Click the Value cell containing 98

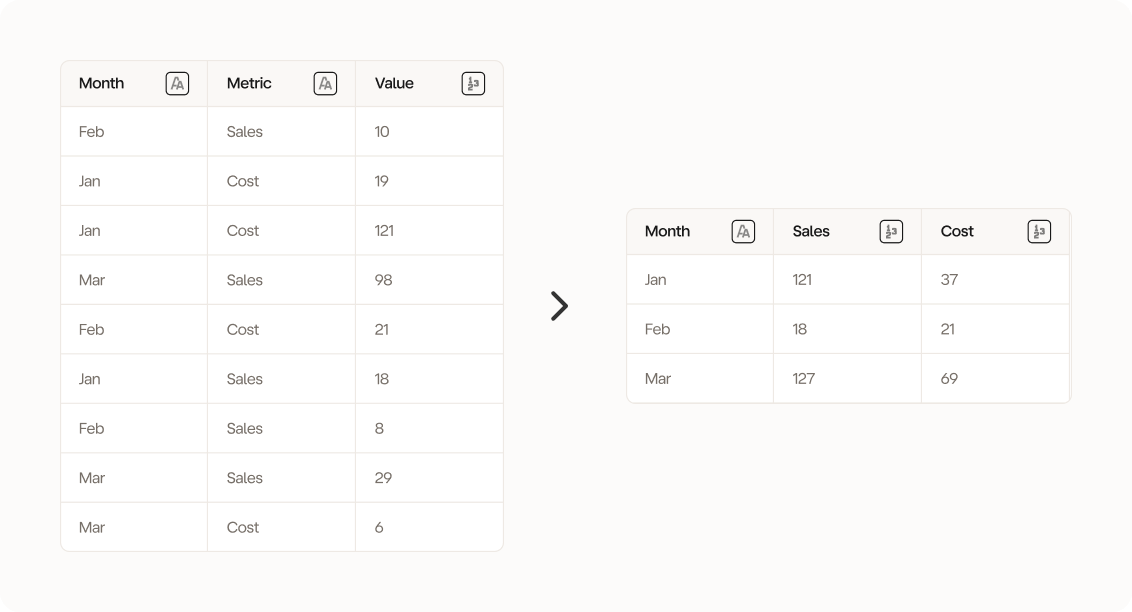click(x=383, y=280)
